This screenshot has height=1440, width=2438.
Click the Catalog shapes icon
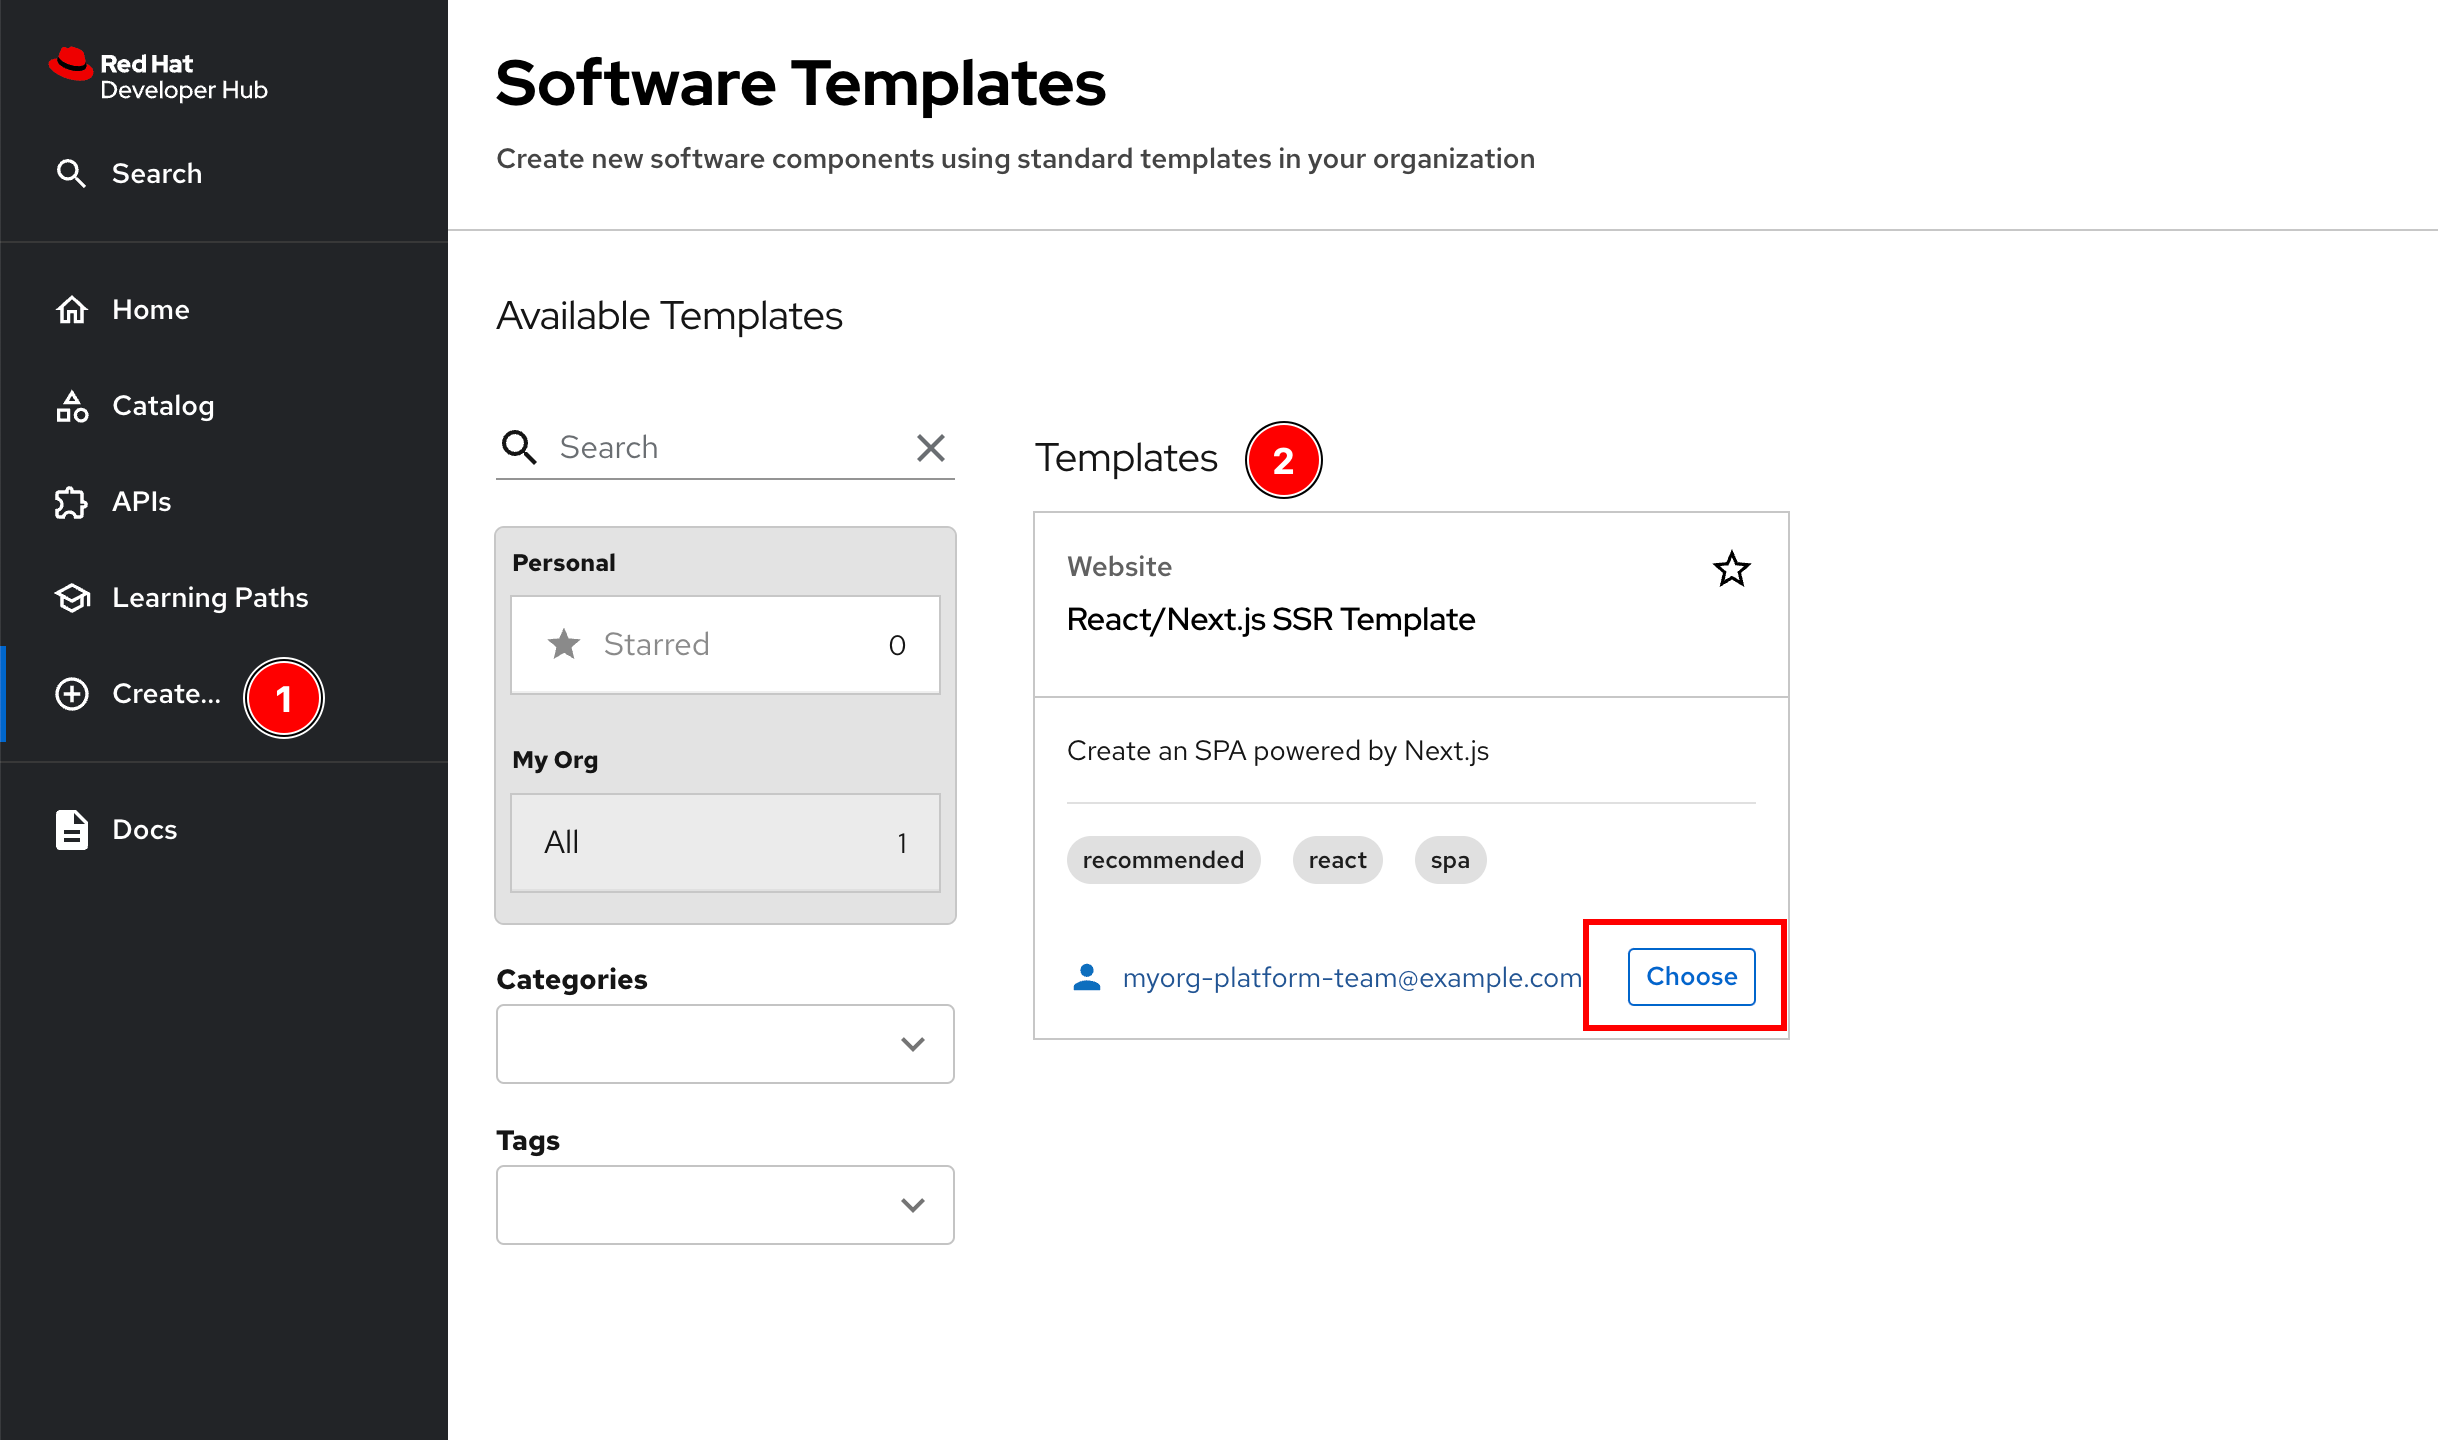[x=71, y=406]
